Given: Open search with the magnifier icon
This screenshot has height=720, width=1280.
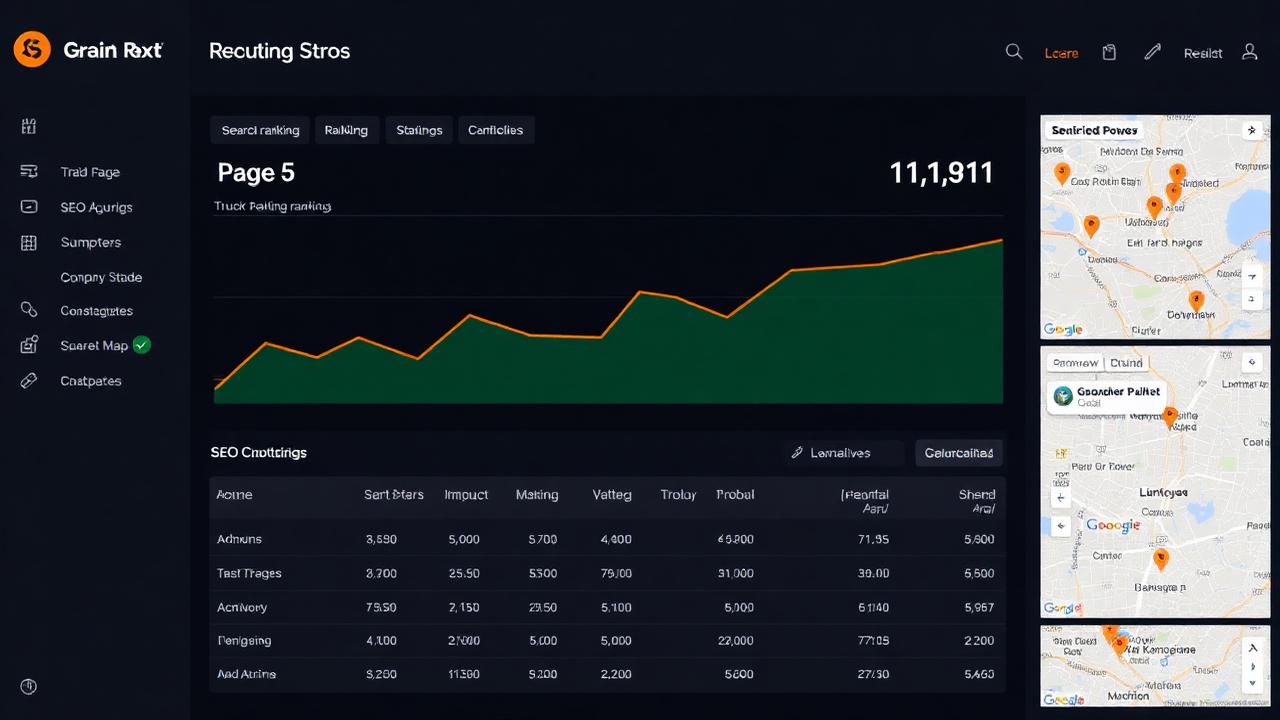Looking at the screenshot, I should point(1014,52).
